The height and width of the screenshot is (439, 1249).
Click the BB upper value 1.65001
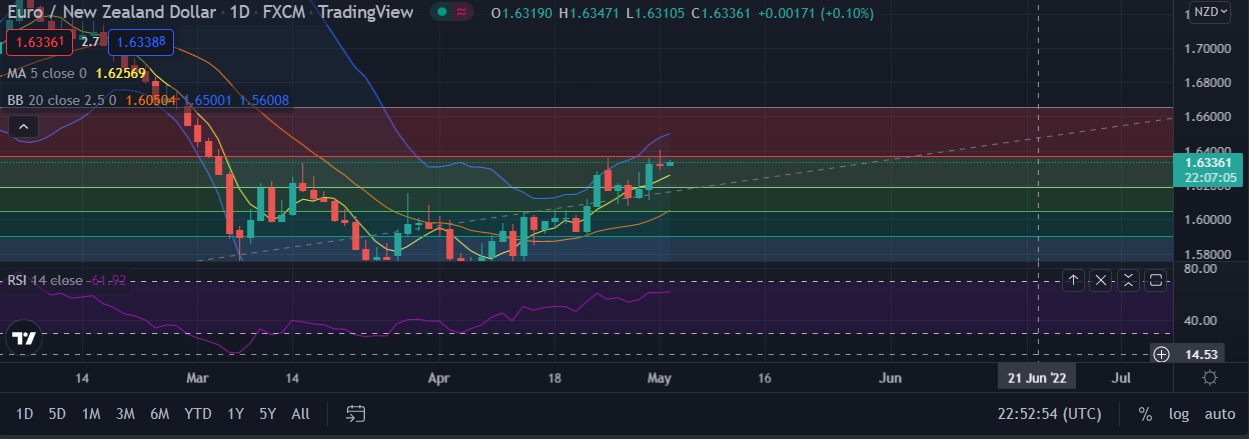pos(209,100)
